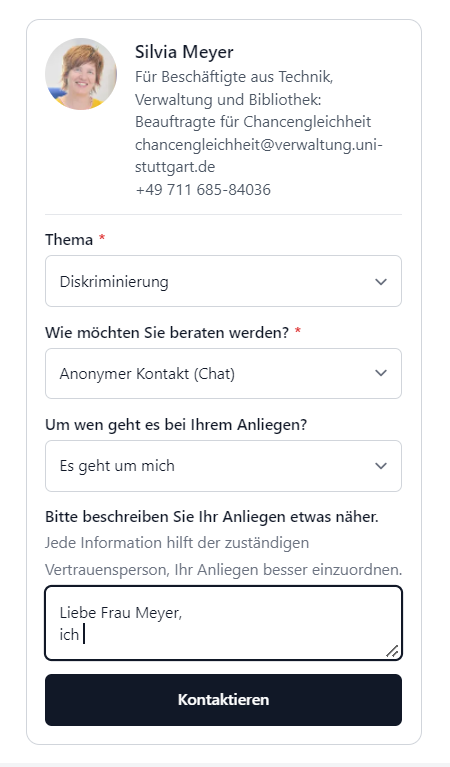Open the Thema dropdown showing Diskriminierung

click(224, 281)
